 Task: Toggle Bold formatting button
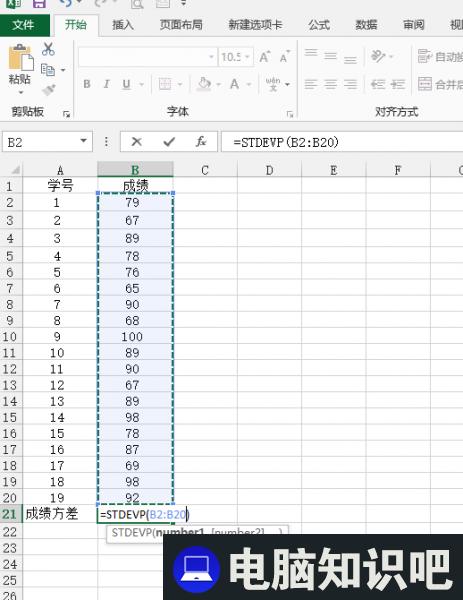pyautogui.click(x=87, y=84)
